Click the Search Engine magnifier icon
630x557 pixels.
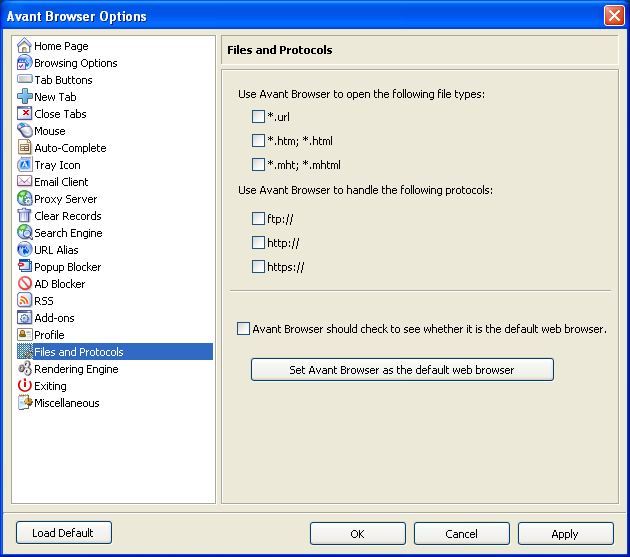tap(24, 233)
